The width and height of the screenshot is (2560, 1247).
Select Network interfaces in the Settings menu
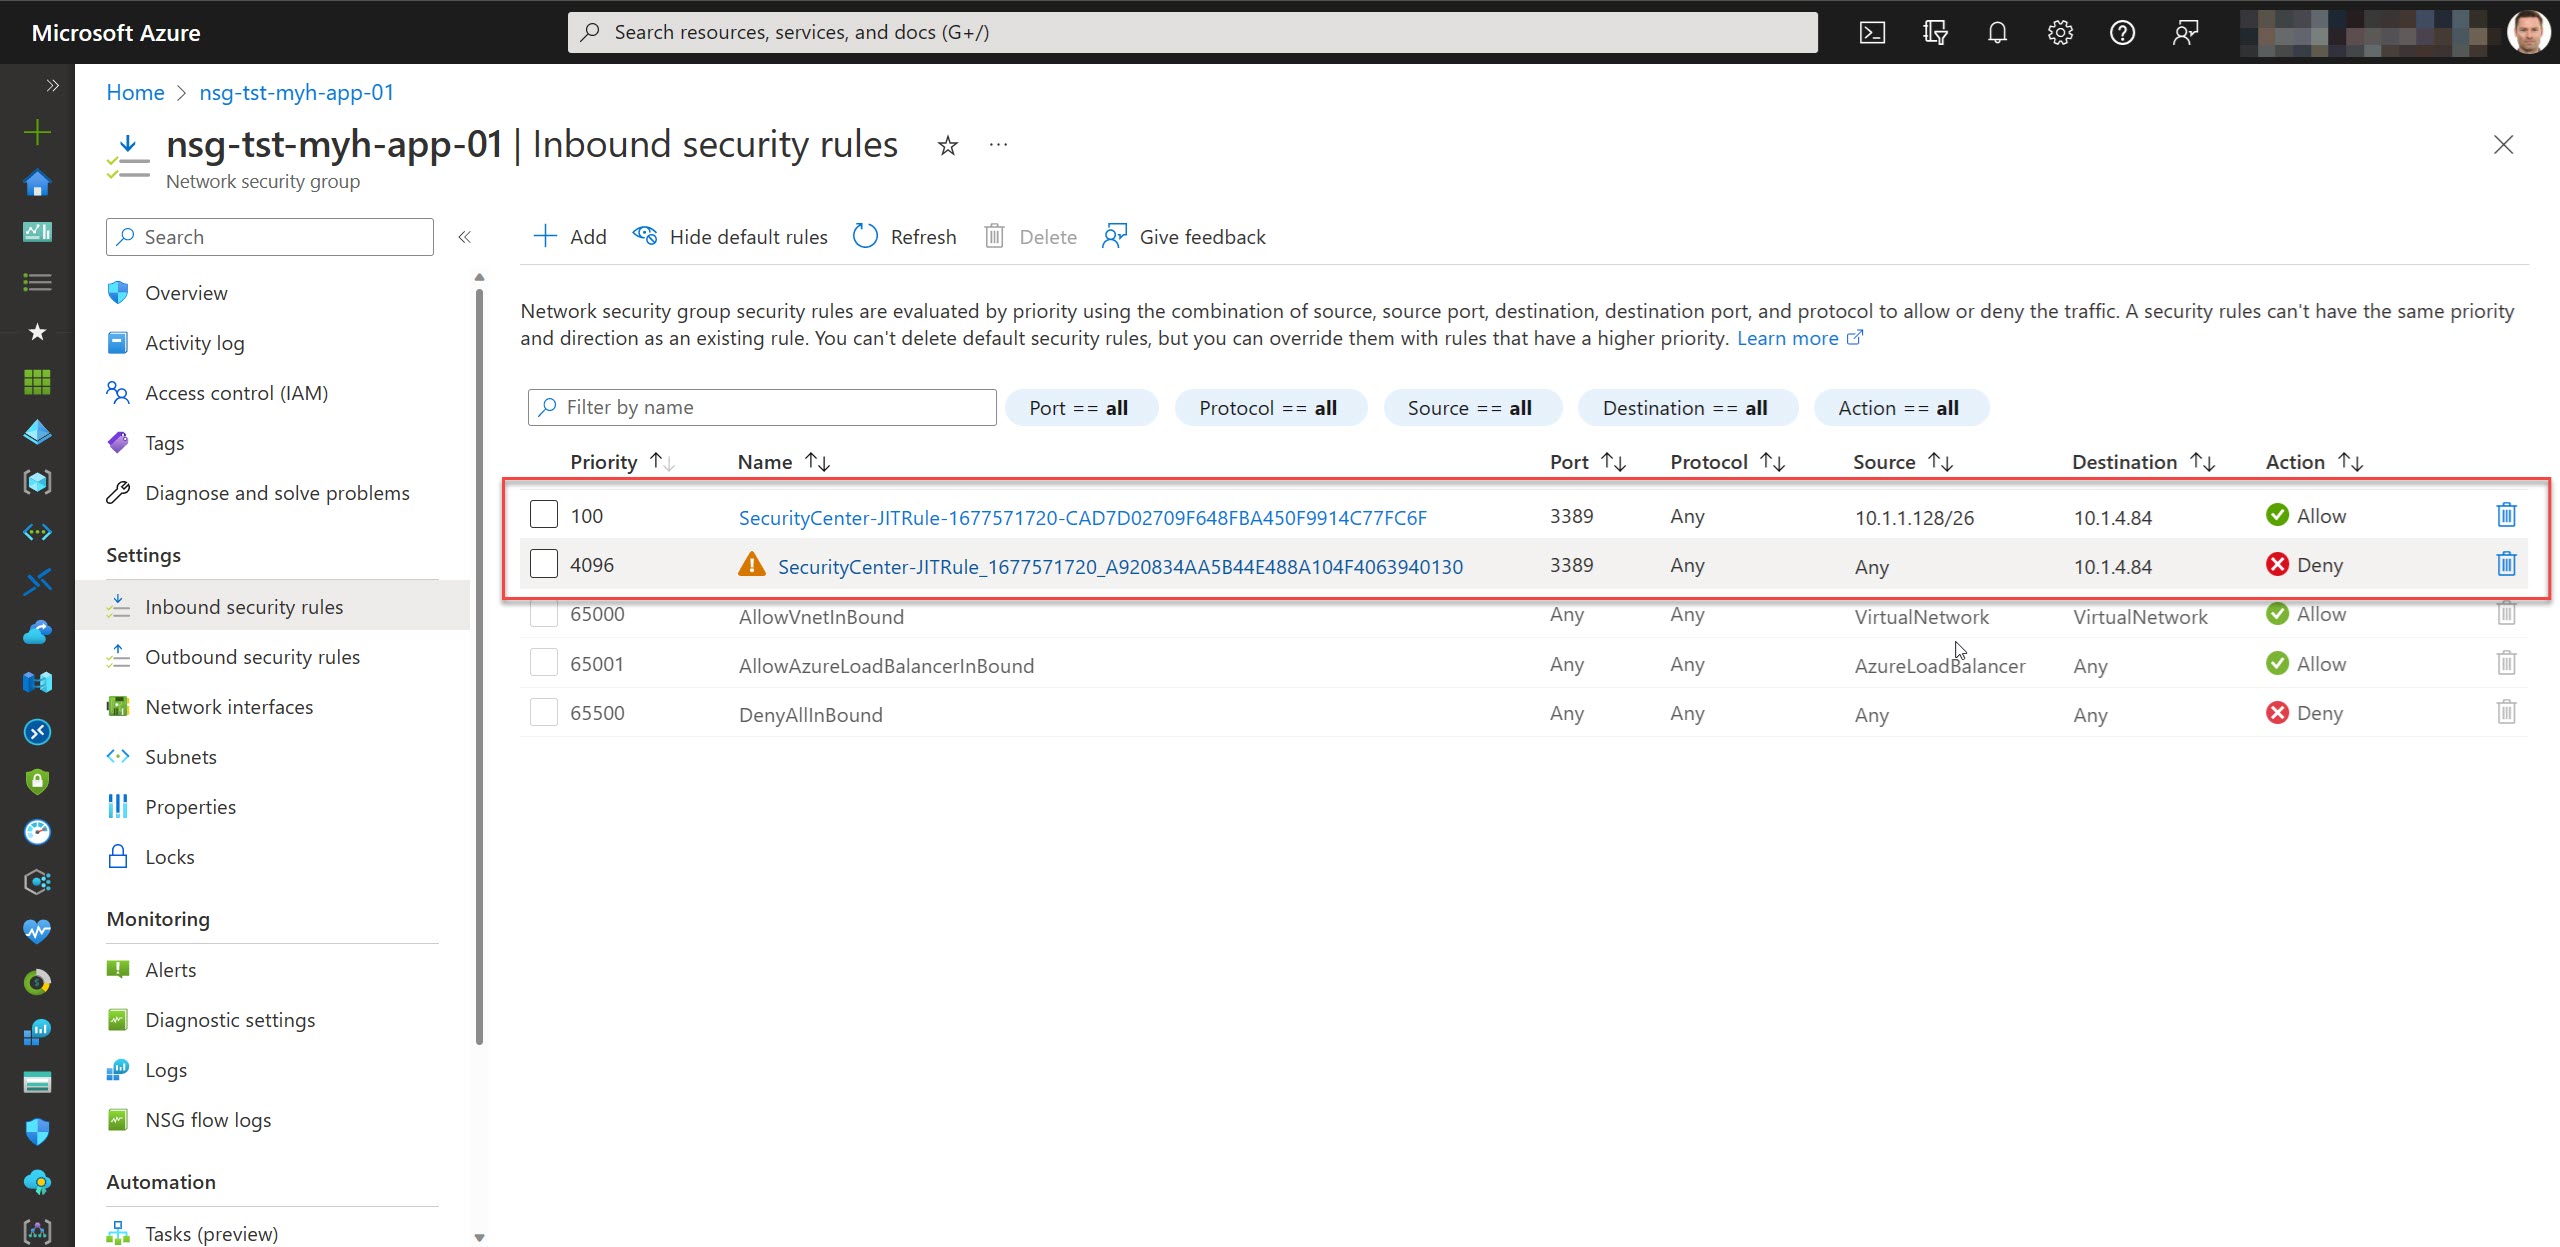point(229,706)
